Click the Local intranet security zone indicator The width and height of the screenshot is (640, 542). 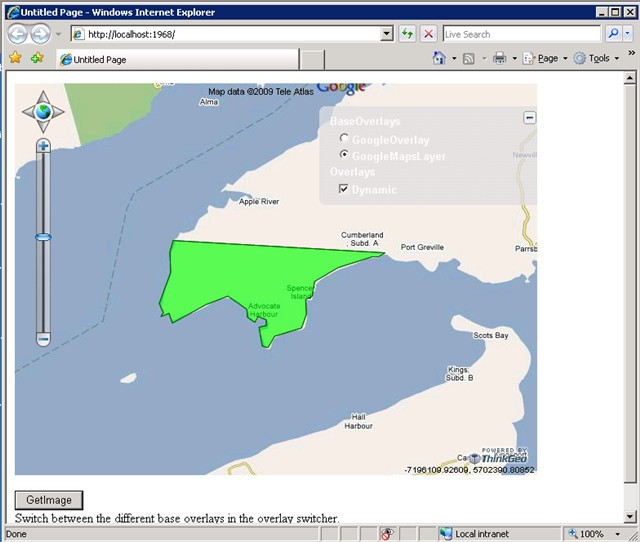pyautogui.click(x=473, y=534)
